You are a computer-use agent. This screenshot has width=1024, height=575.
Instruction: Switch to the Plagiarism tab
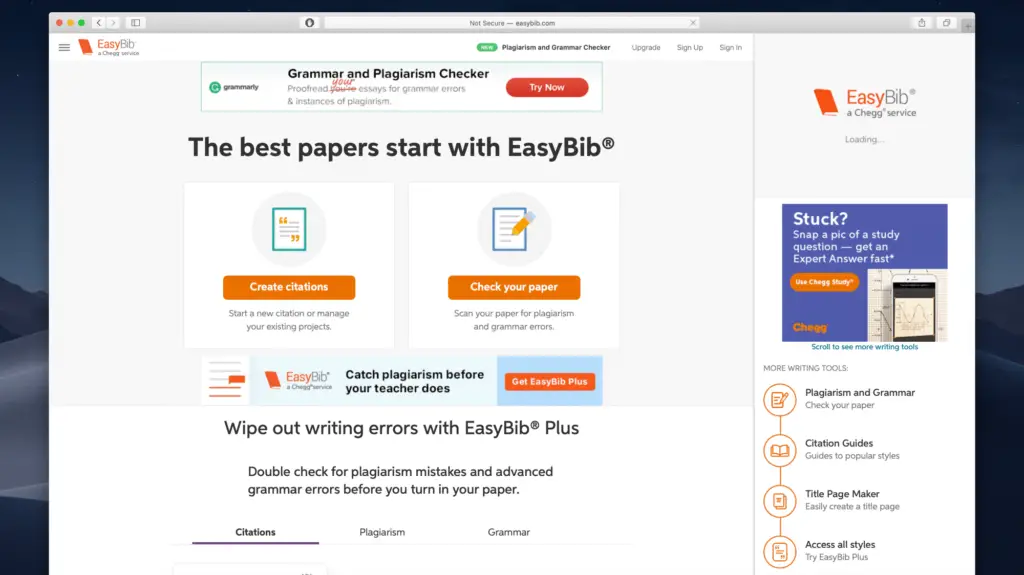pos(382,532)
